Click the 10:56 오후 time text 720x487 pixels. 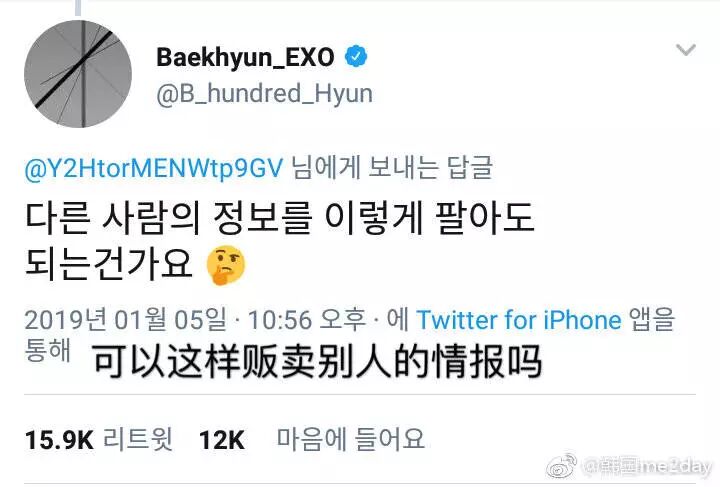[x=307, y=319]
